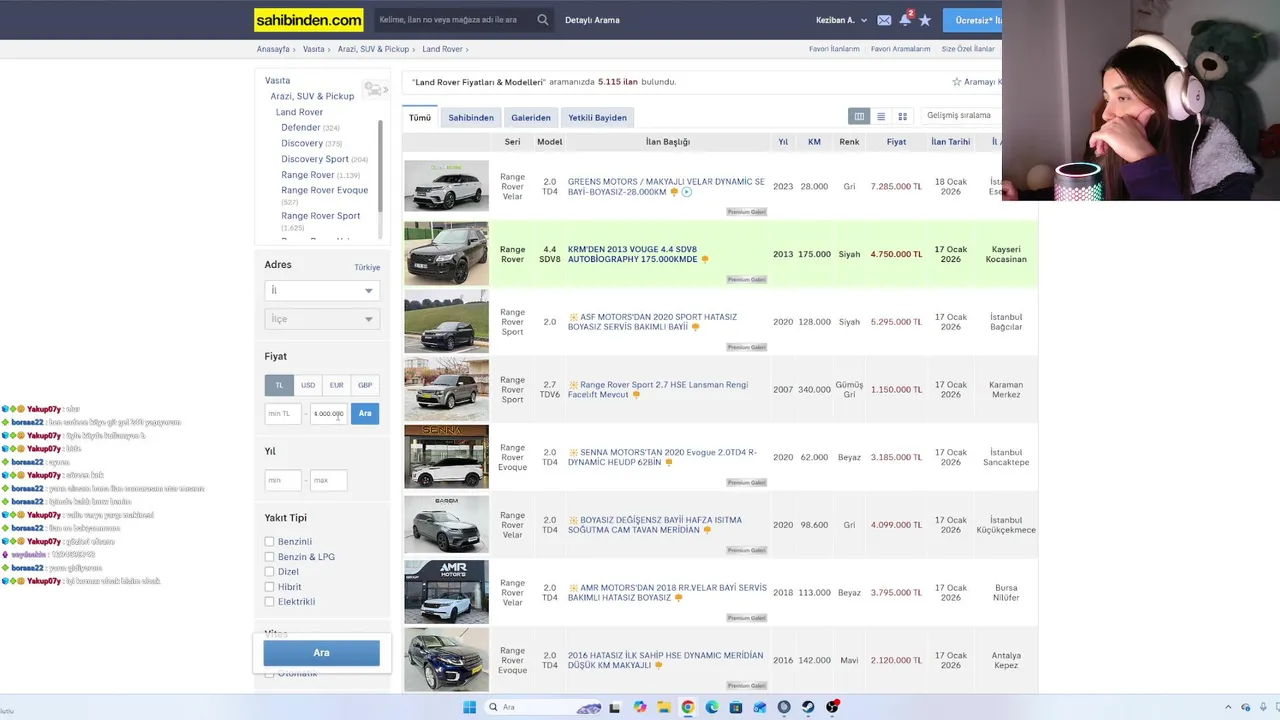Screen dimensions: 1280x720
Task: Click the category list scrollbar
Action: pyautogui.click(x=380, y=165)
